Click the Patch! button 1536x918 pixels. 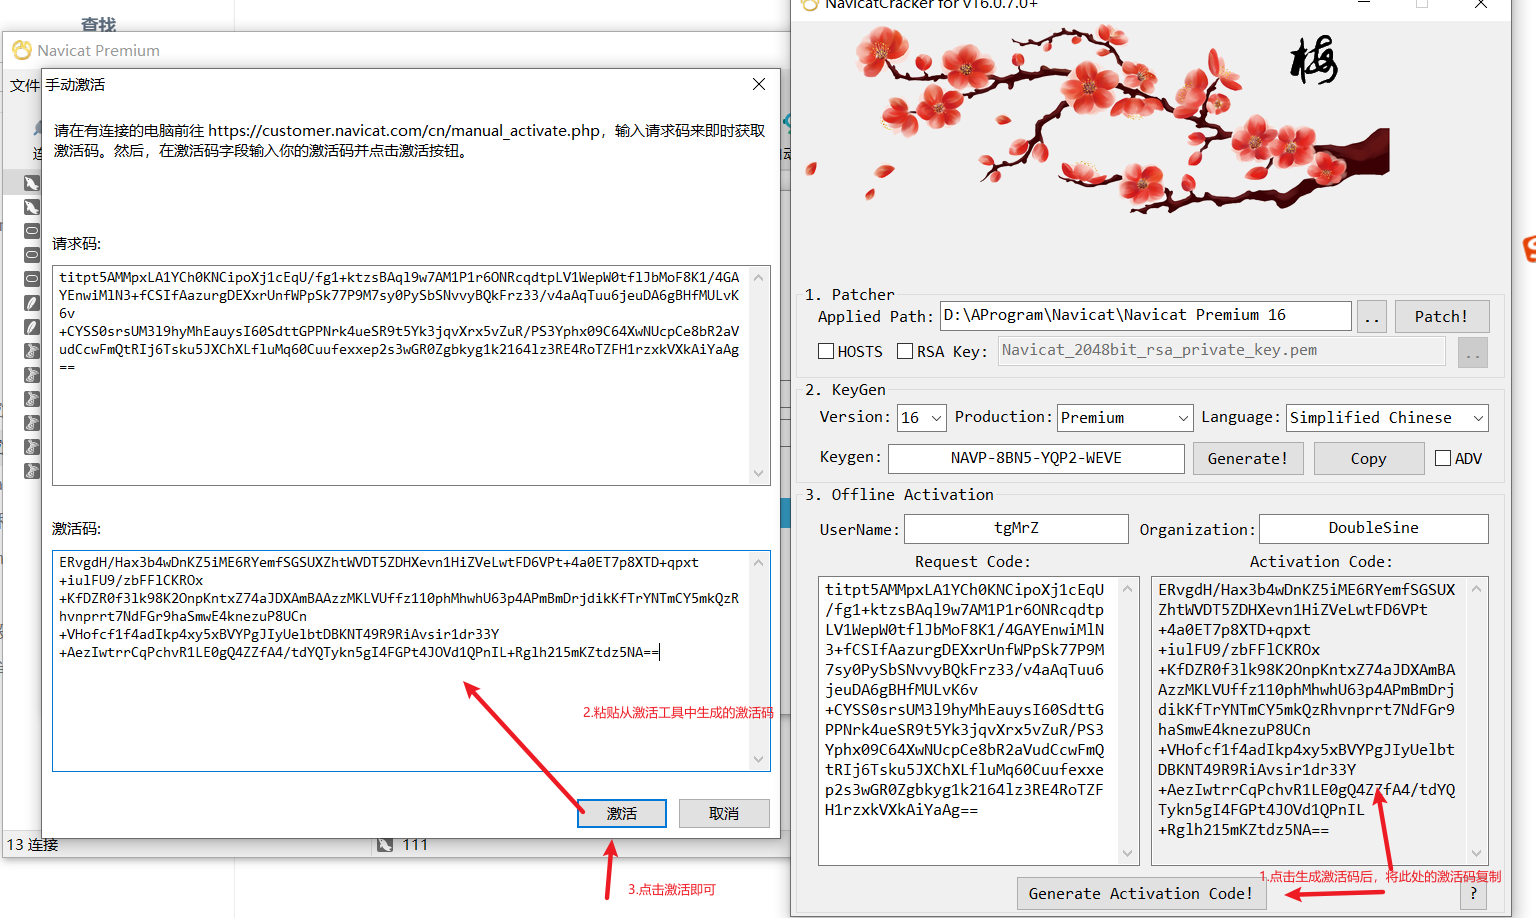click(x=1441, y=316)
